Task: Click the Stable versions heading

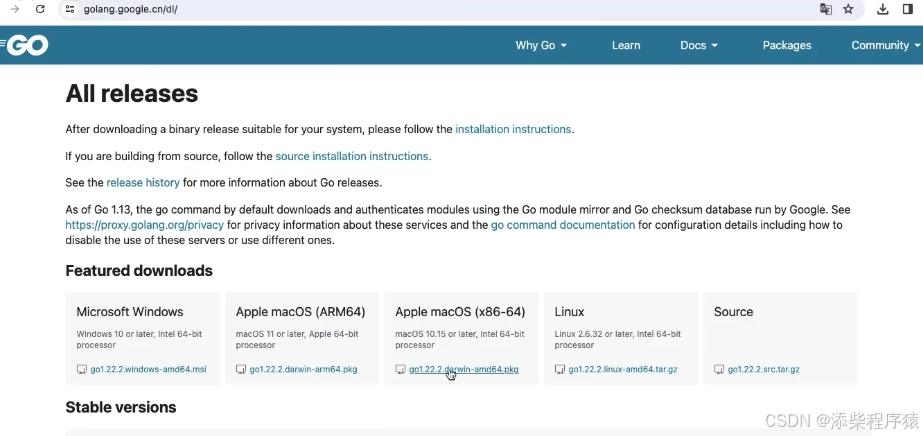Action: (x=121, y=407)
